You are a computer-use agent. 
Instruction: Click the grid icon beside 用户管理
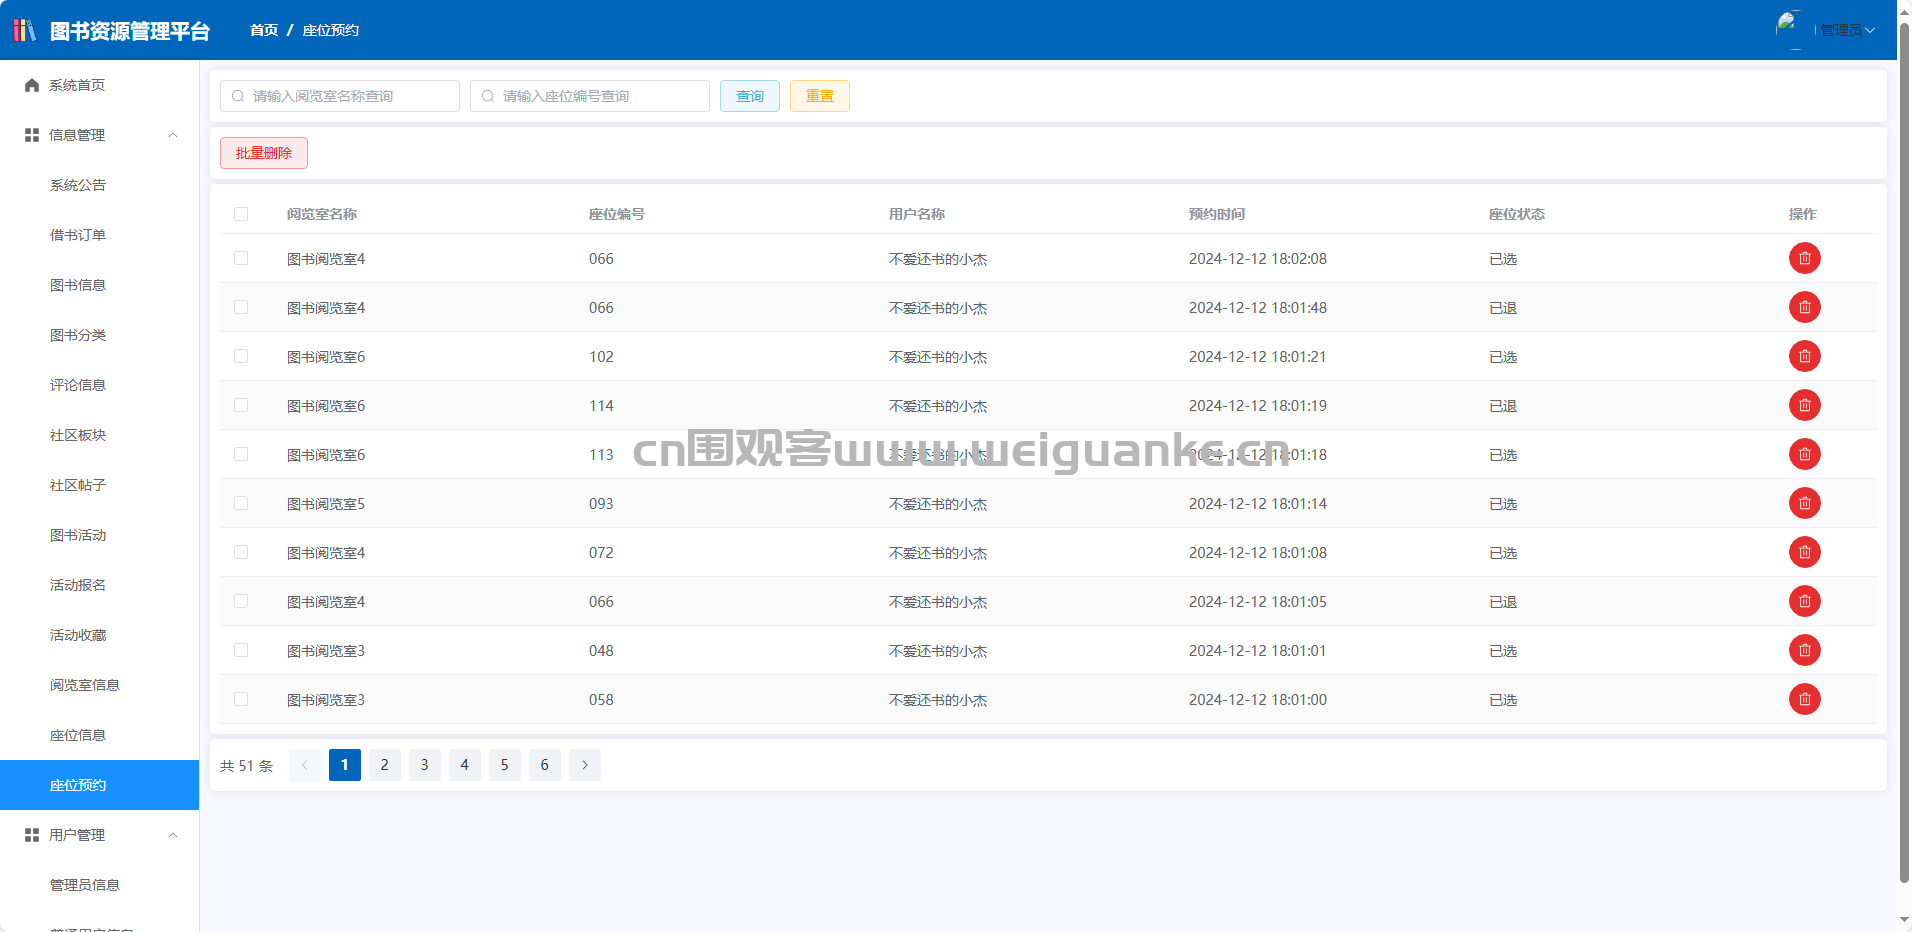point(32,835)
